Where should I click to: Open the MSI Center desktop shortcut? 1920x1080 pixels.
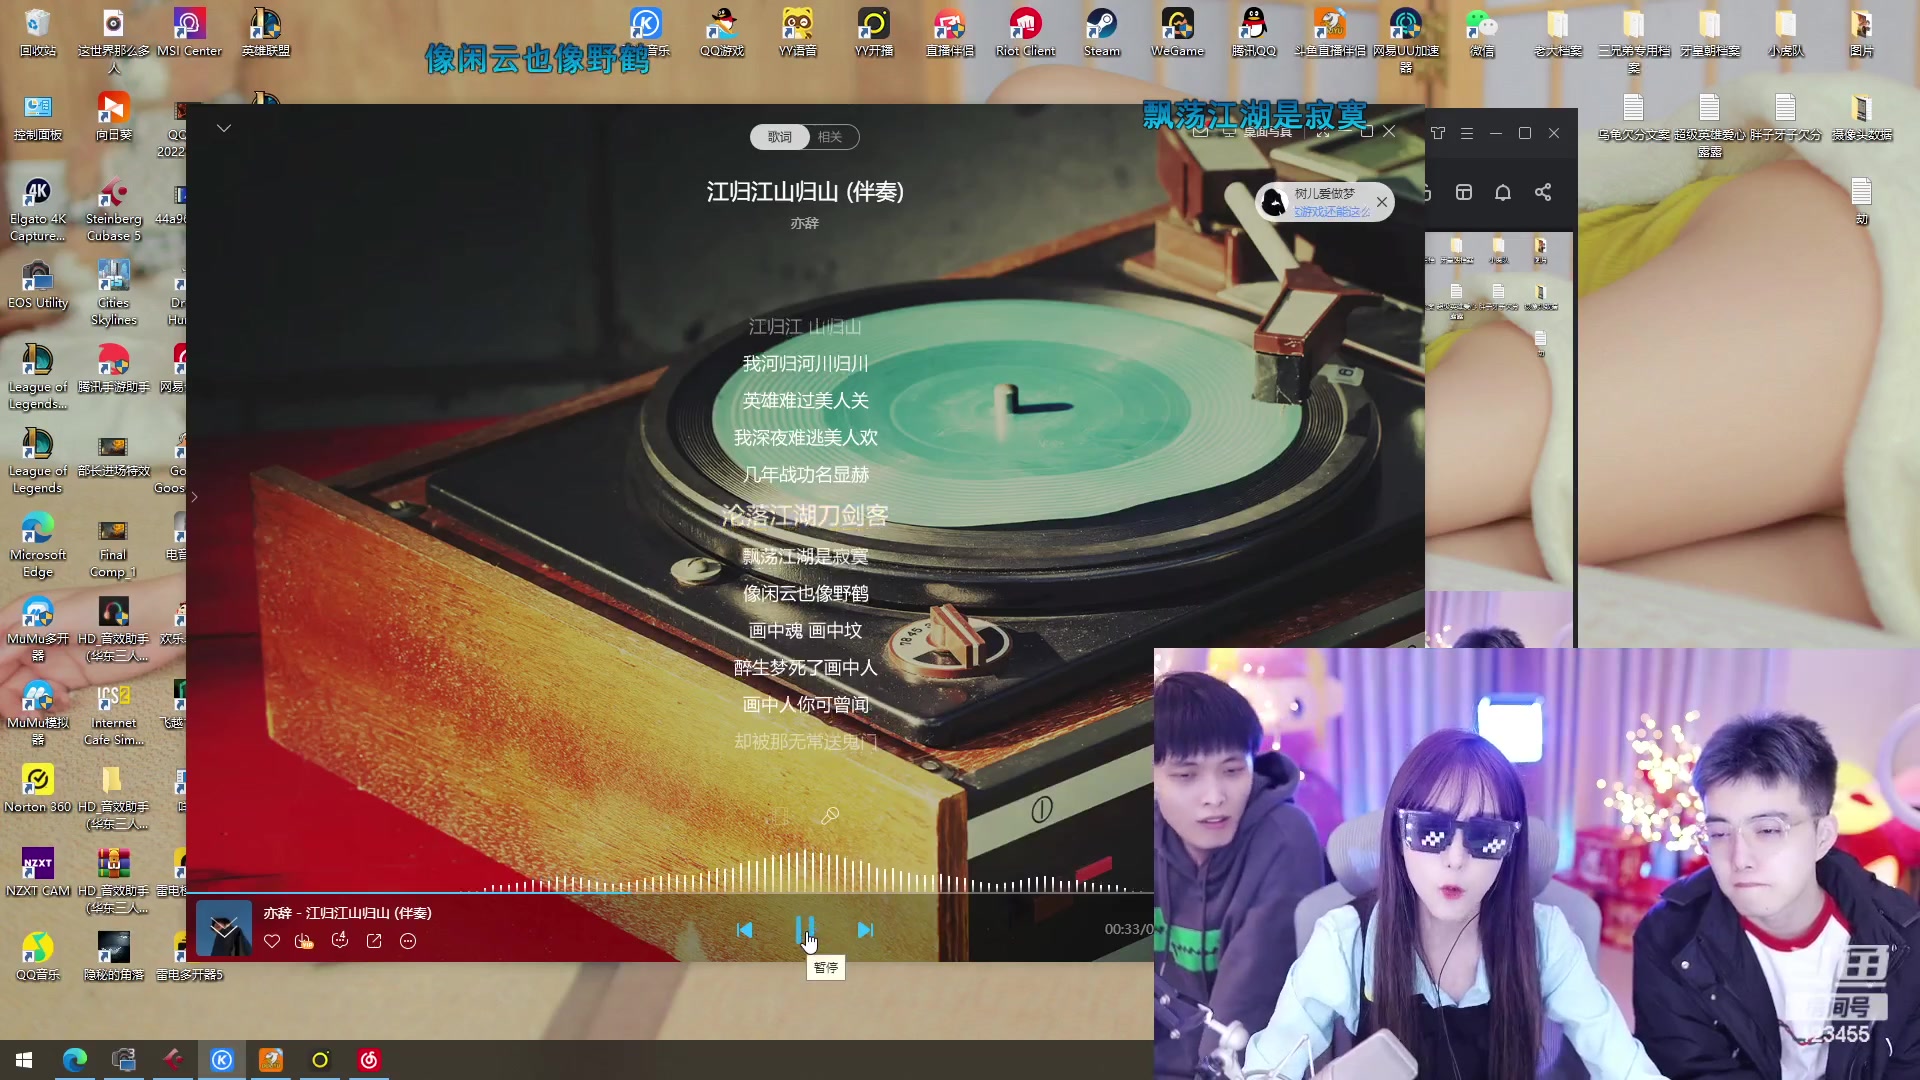190,32
